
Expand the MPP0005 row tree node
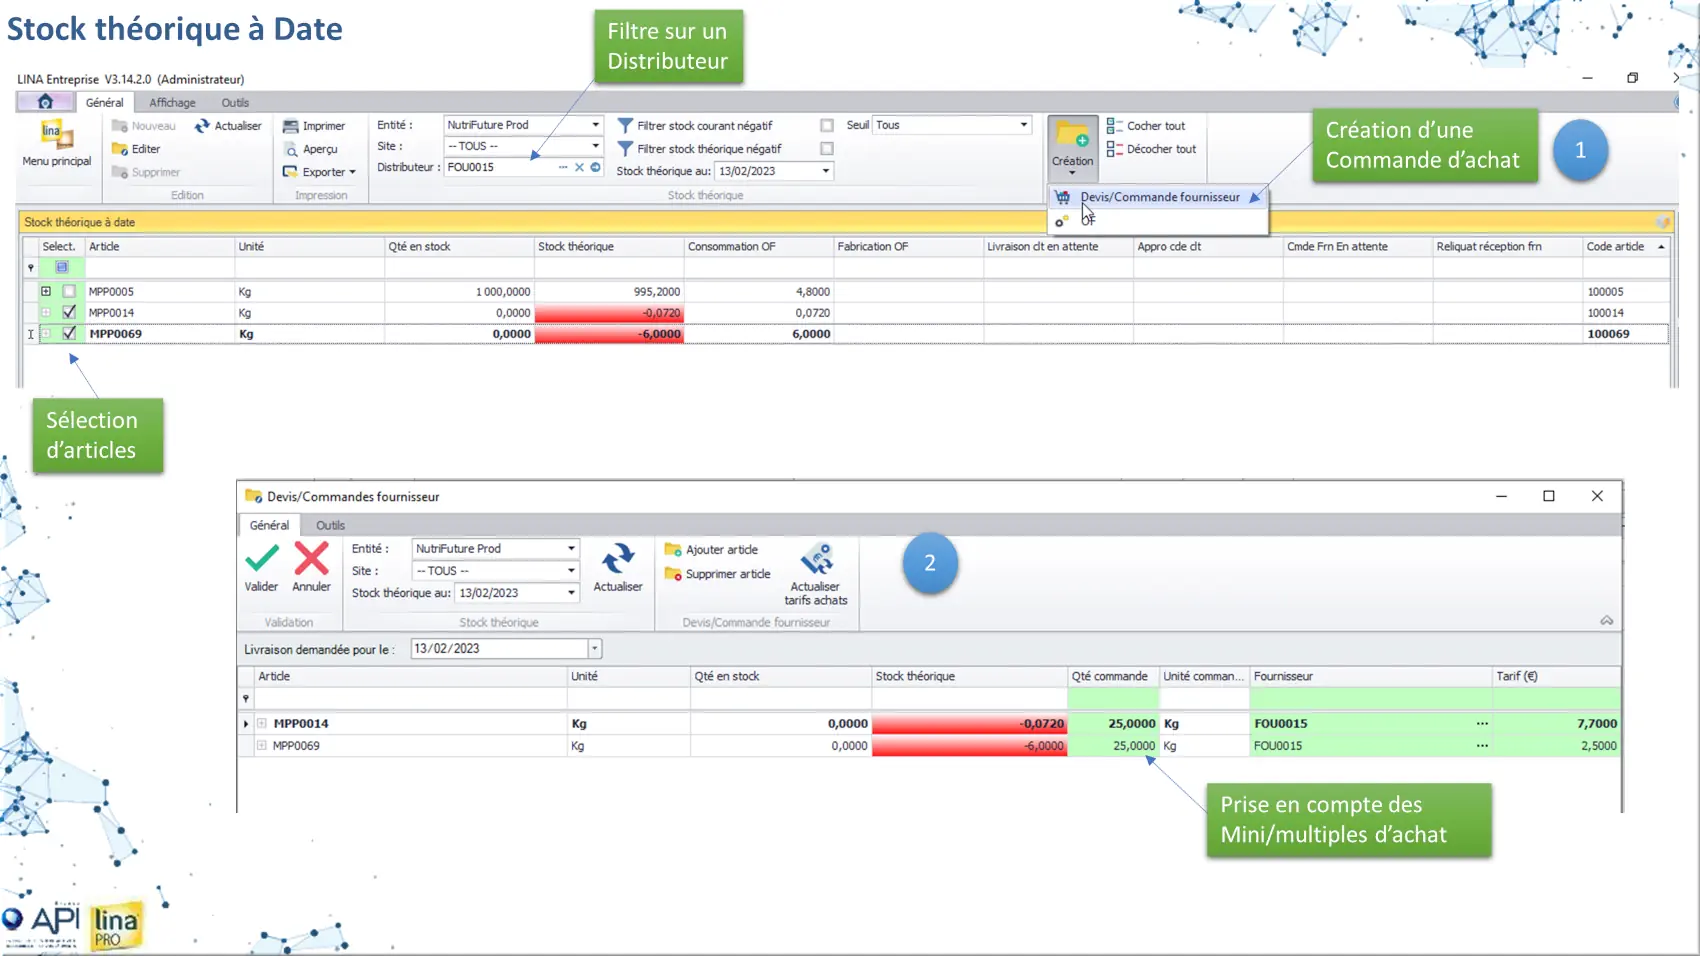[x=46, y=291]
